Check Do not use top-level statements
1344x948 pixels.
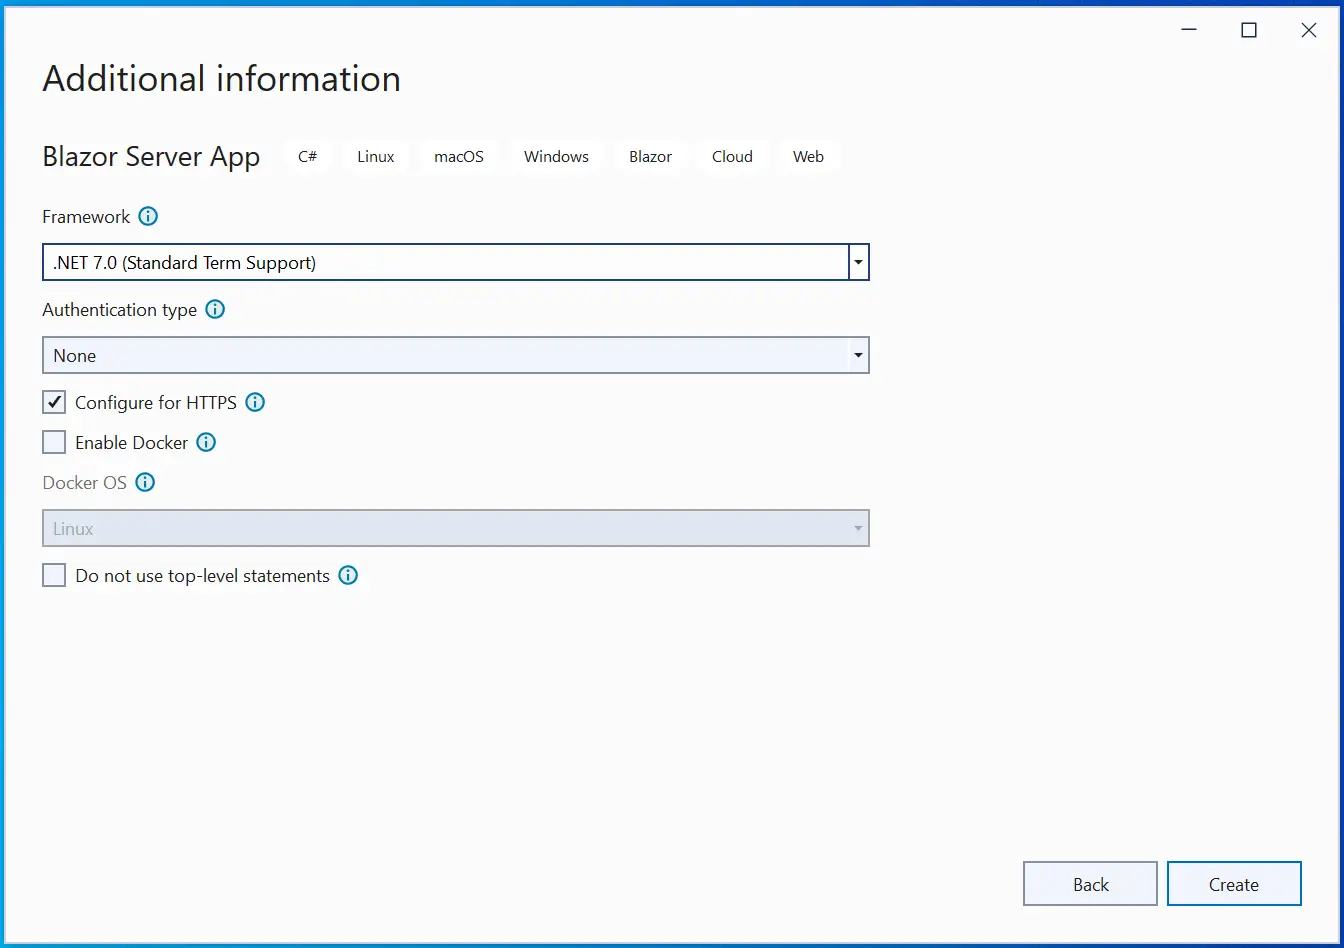tap(54, 575)
